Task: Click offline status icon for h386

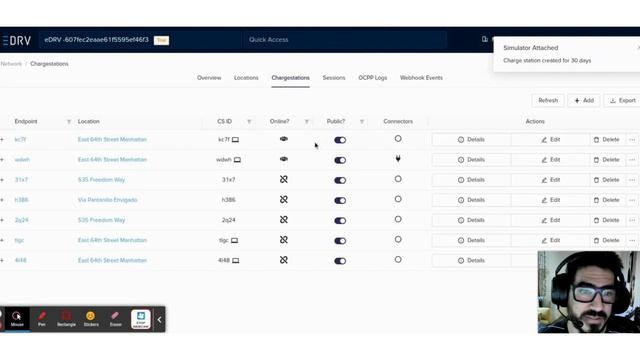Action: [284, 200]
